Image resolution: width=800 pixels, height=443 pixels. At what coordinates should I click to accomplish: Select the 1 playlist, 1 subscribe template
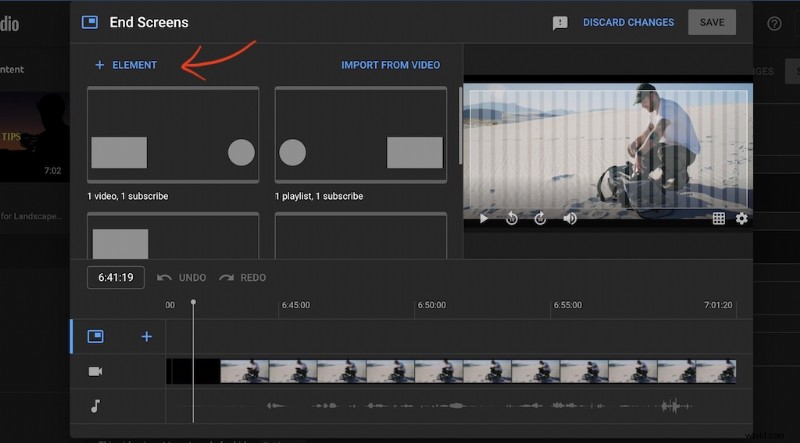(361, 135)
